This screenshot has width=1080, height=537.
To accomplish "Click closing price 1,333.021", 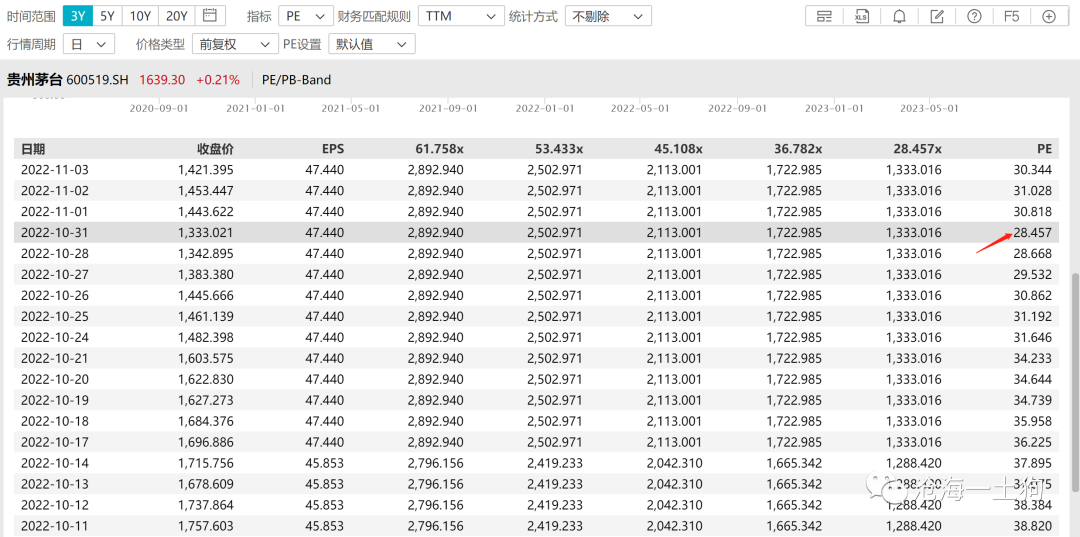I will pos(205,233).
